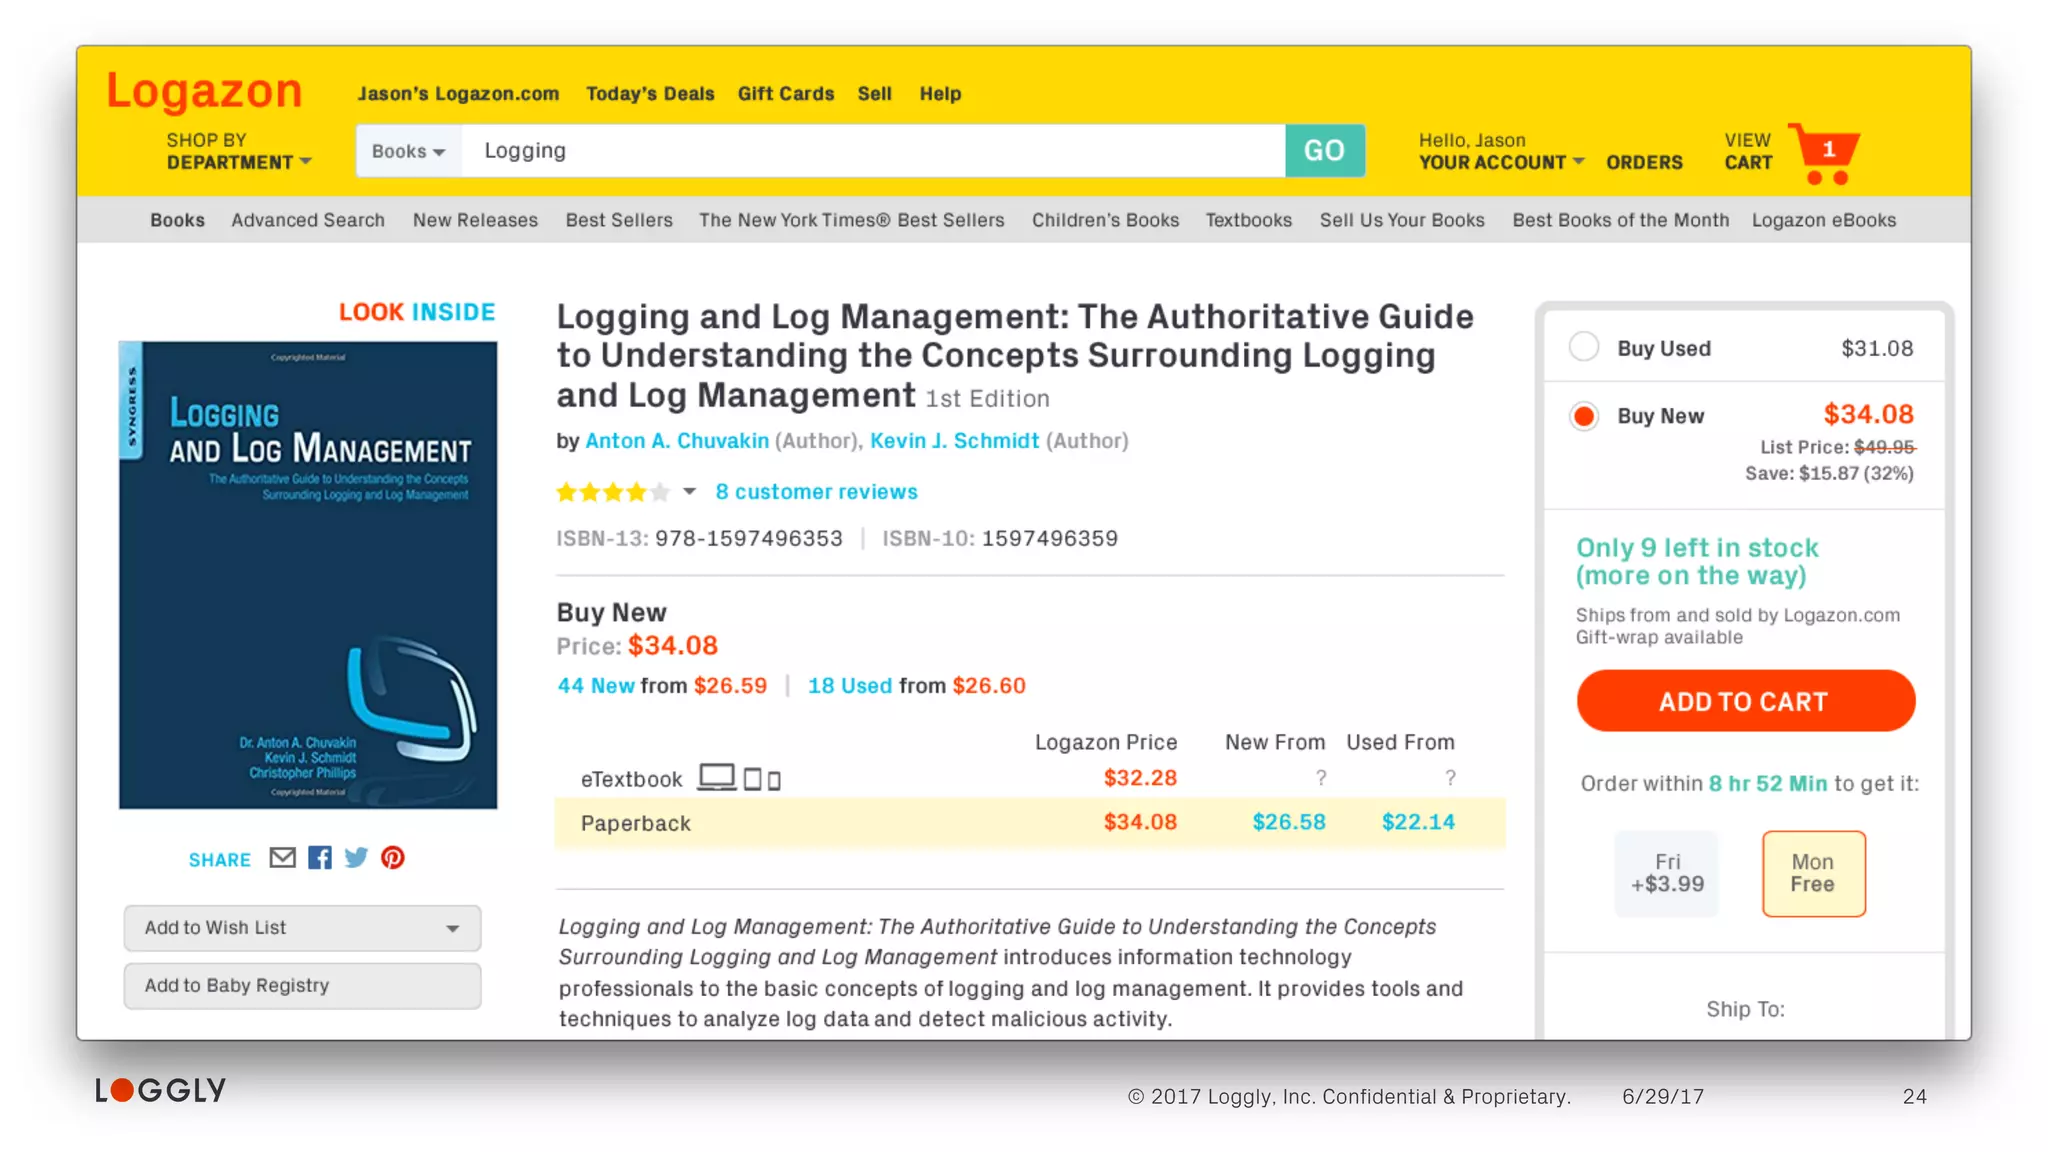Open the Books search category dropdown
The height and width of the screenshot is (1152, 2048).
click(408, 151)
